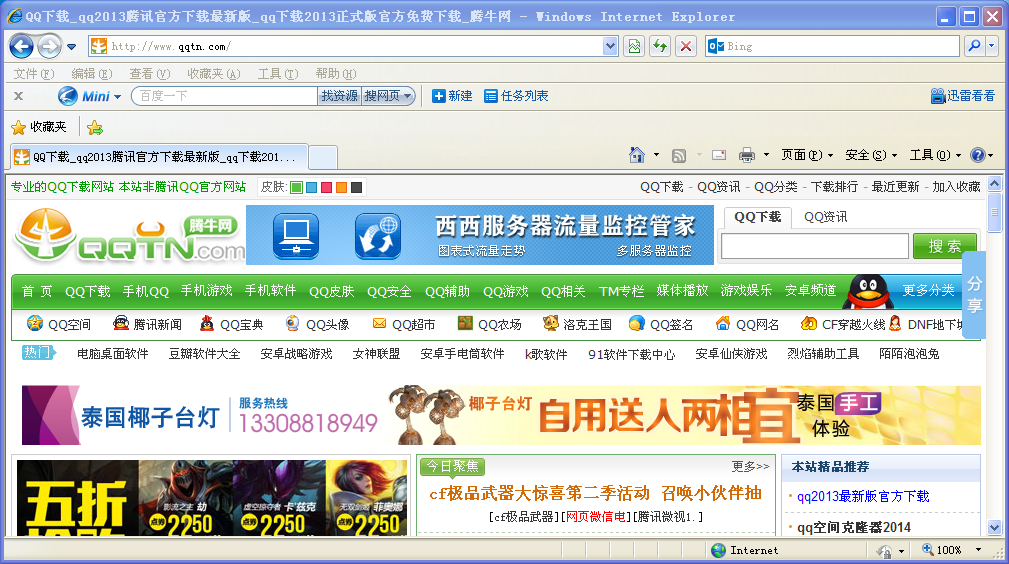Click the Internet zone globe icon
The image size is (1009, 564).
719,550
